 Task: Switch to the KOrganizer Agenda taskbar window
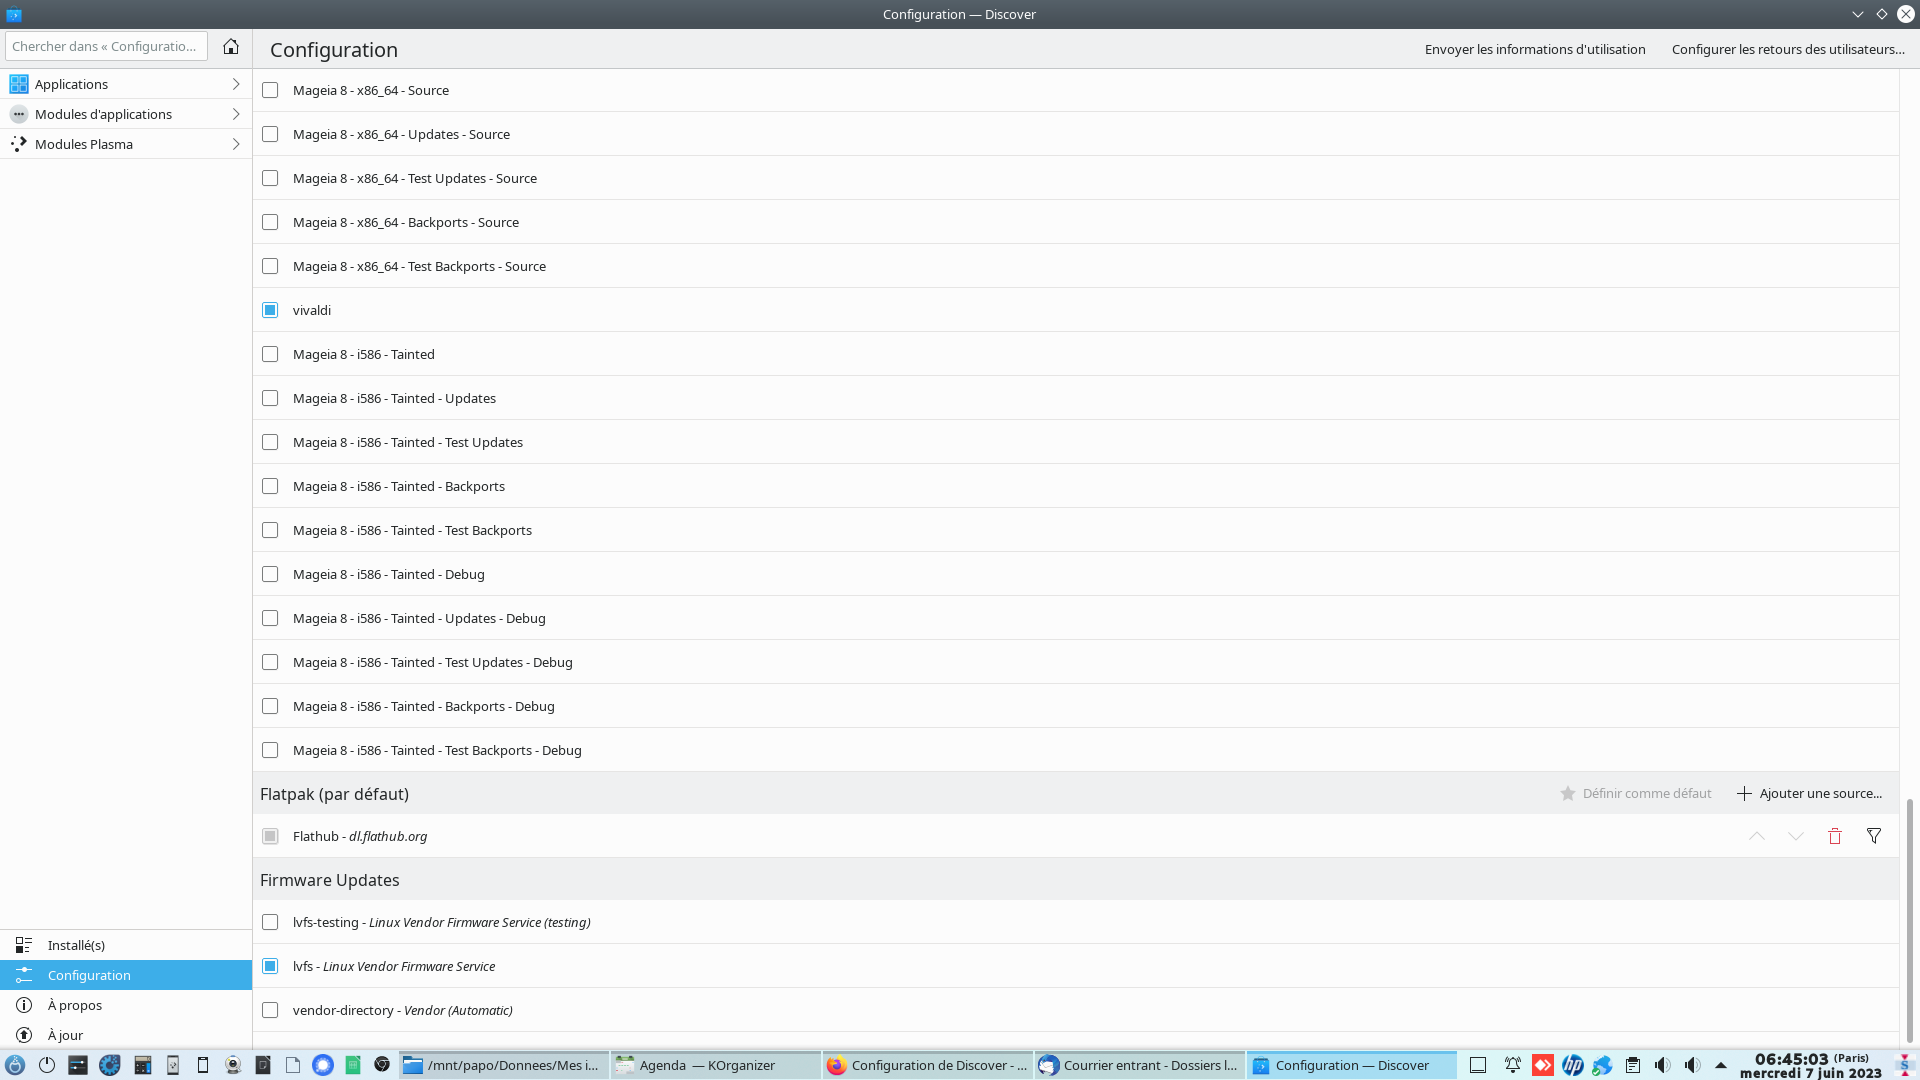(x=715, y=1065)
